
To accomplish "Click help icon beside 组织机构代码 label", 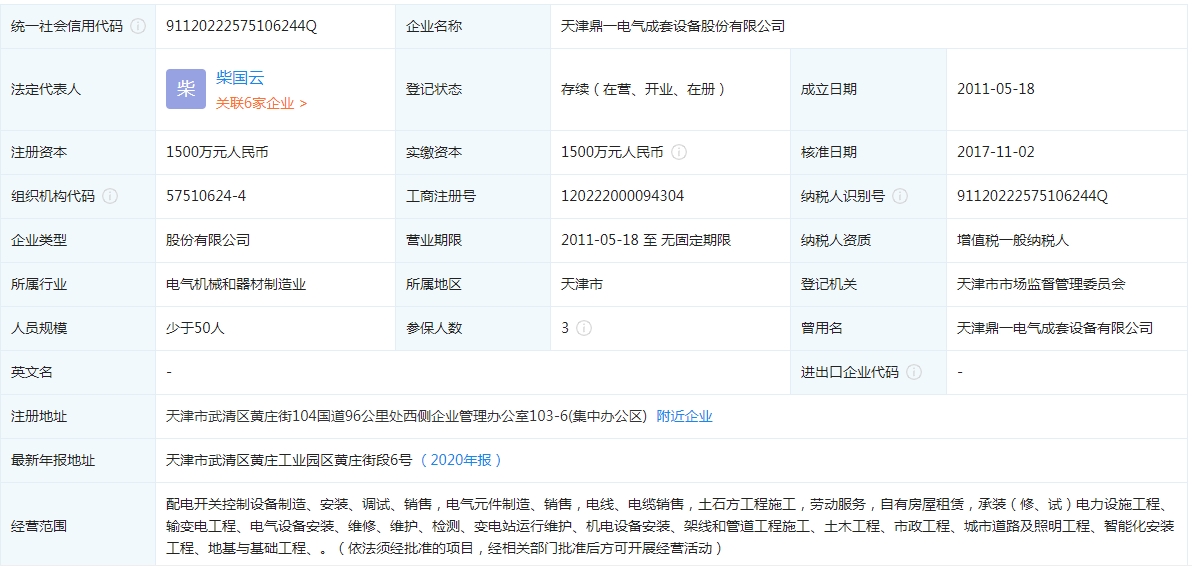I will point(110,197).
